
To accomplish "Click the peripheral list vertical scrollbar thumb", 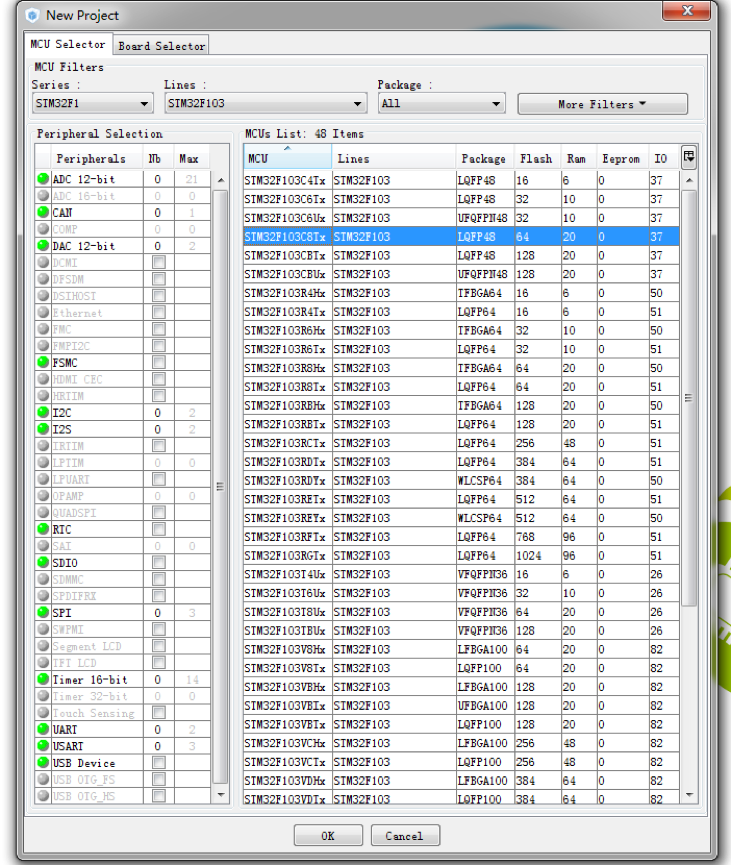I will (221, 486).
